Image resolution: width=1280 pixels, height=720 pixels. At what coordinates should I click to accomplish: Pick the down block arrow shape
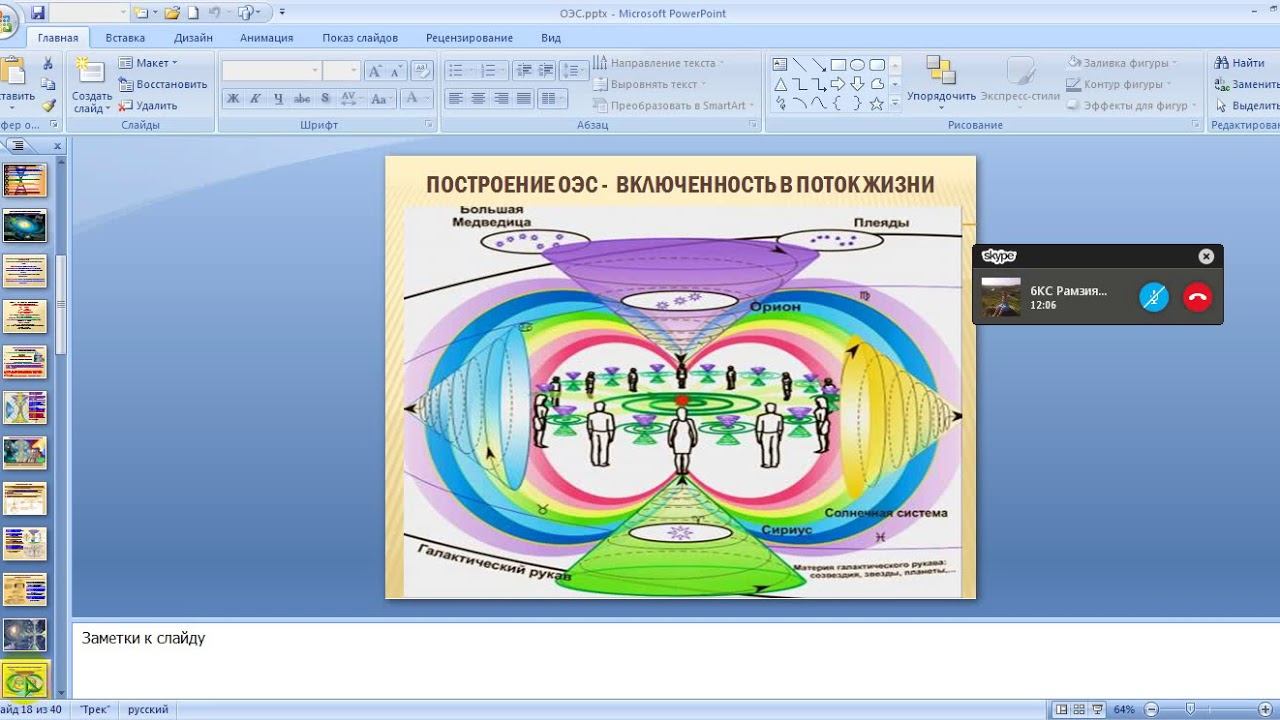pyautogui.click(x=857, y=84)
